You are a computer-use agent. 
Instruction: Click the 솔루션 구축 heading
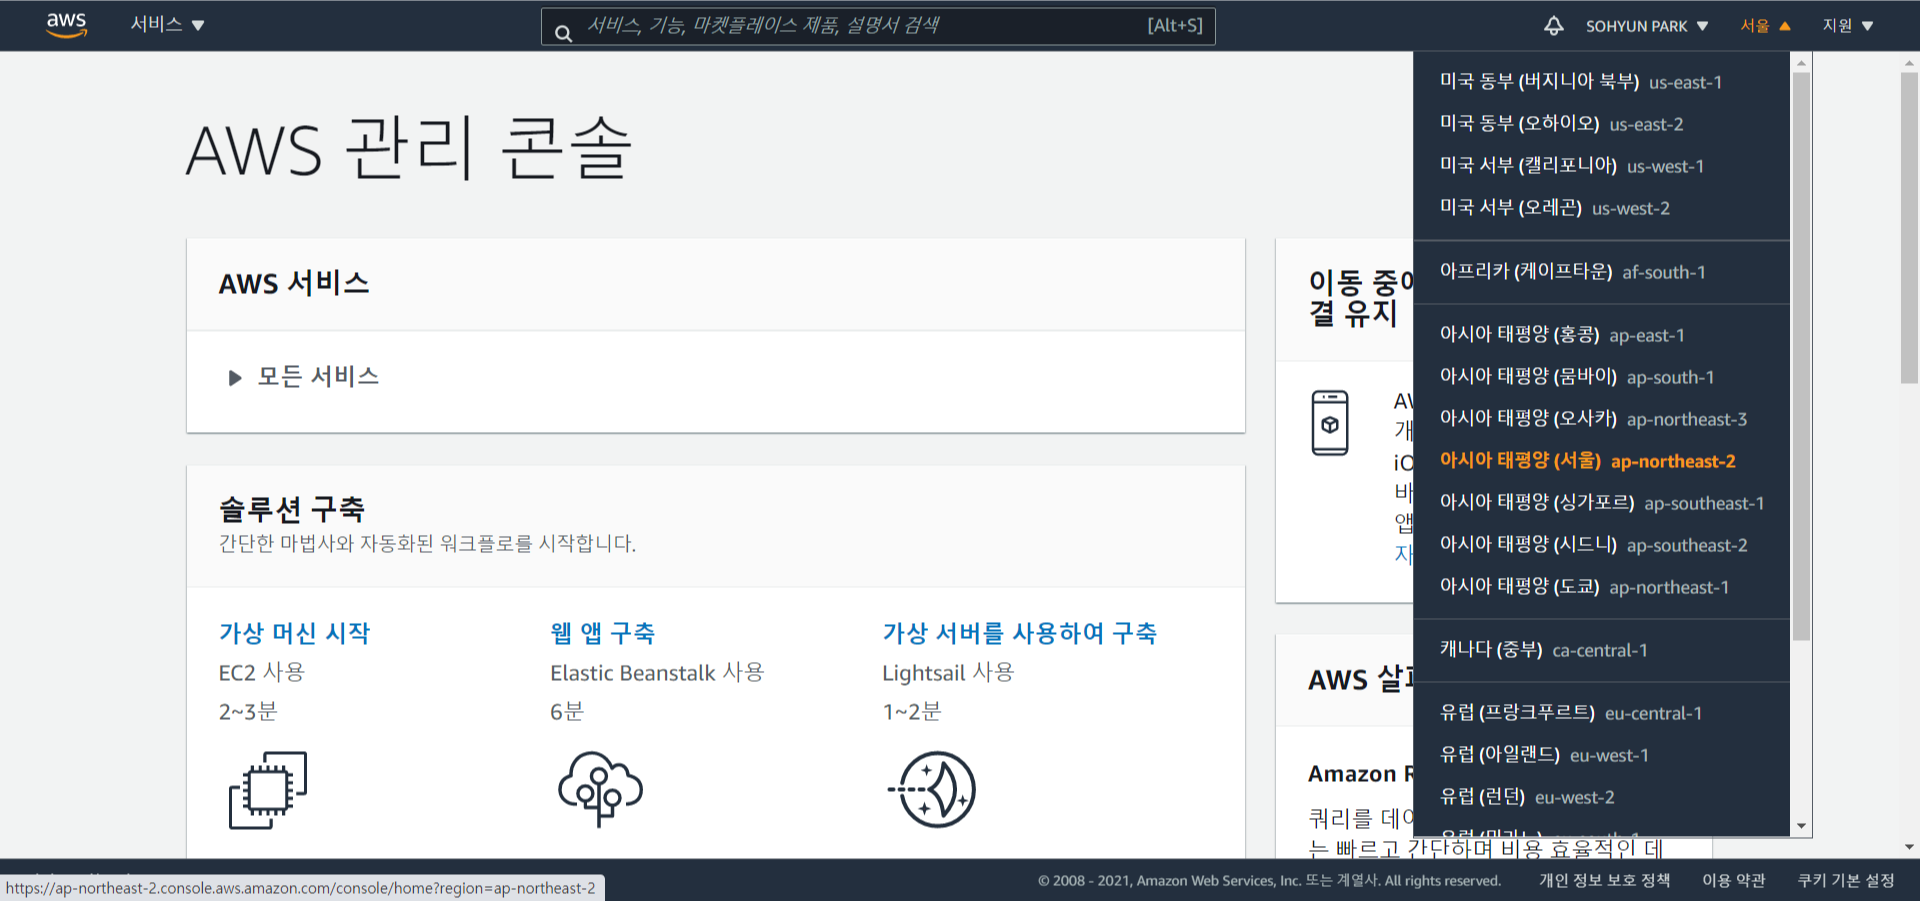click(292, 509)
